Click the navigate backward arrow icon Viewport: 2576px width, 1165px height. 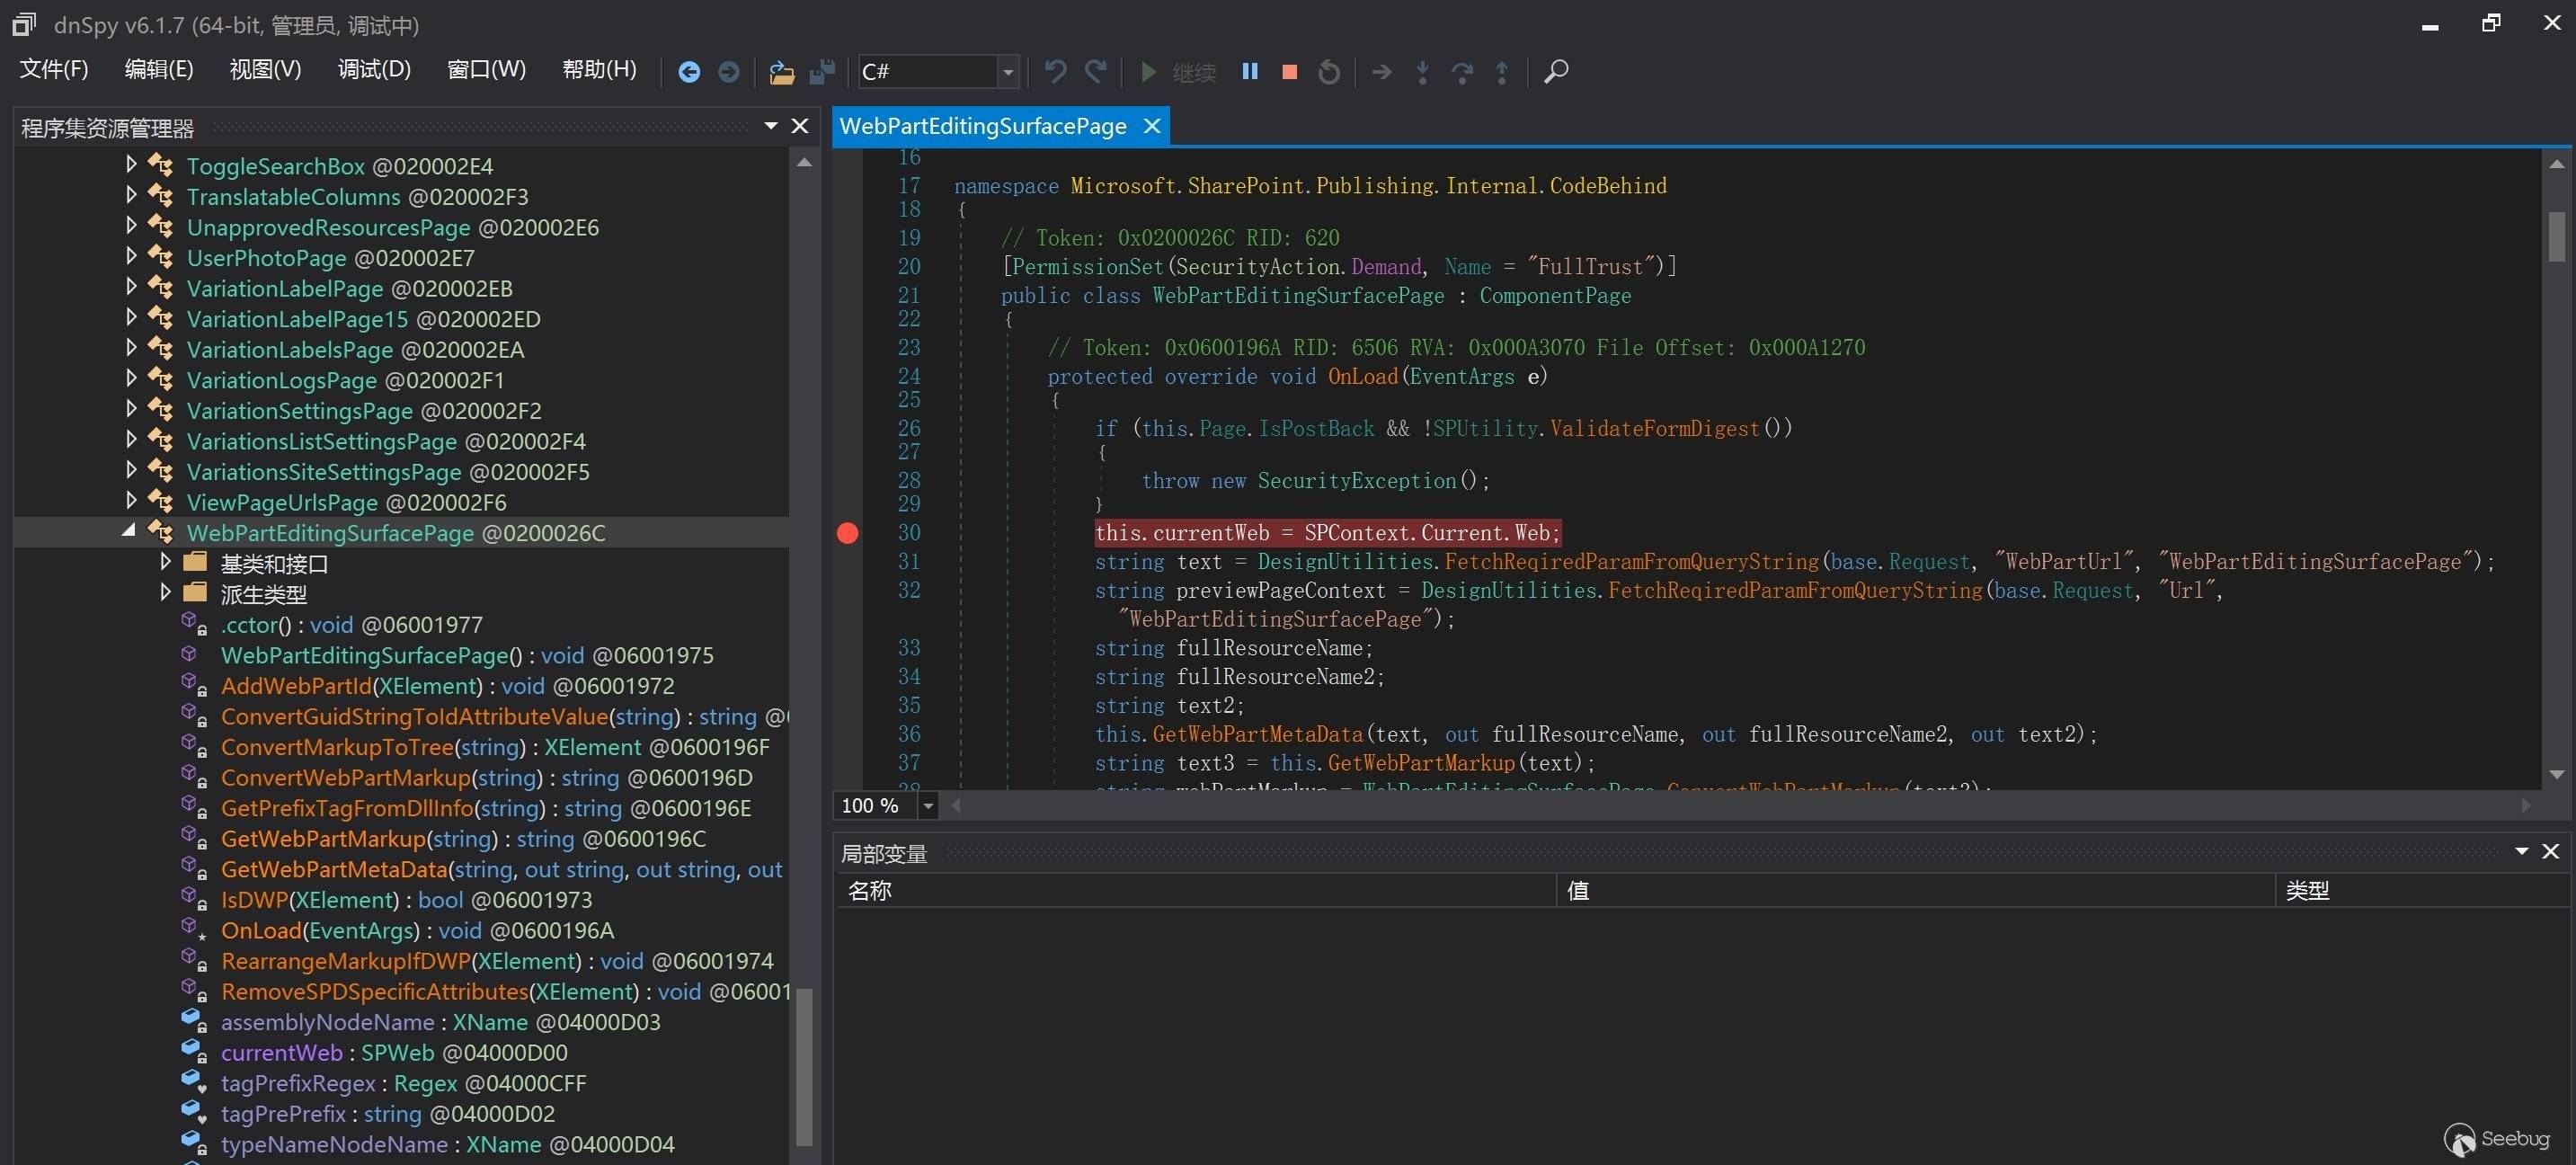click(x=689, y=72)
